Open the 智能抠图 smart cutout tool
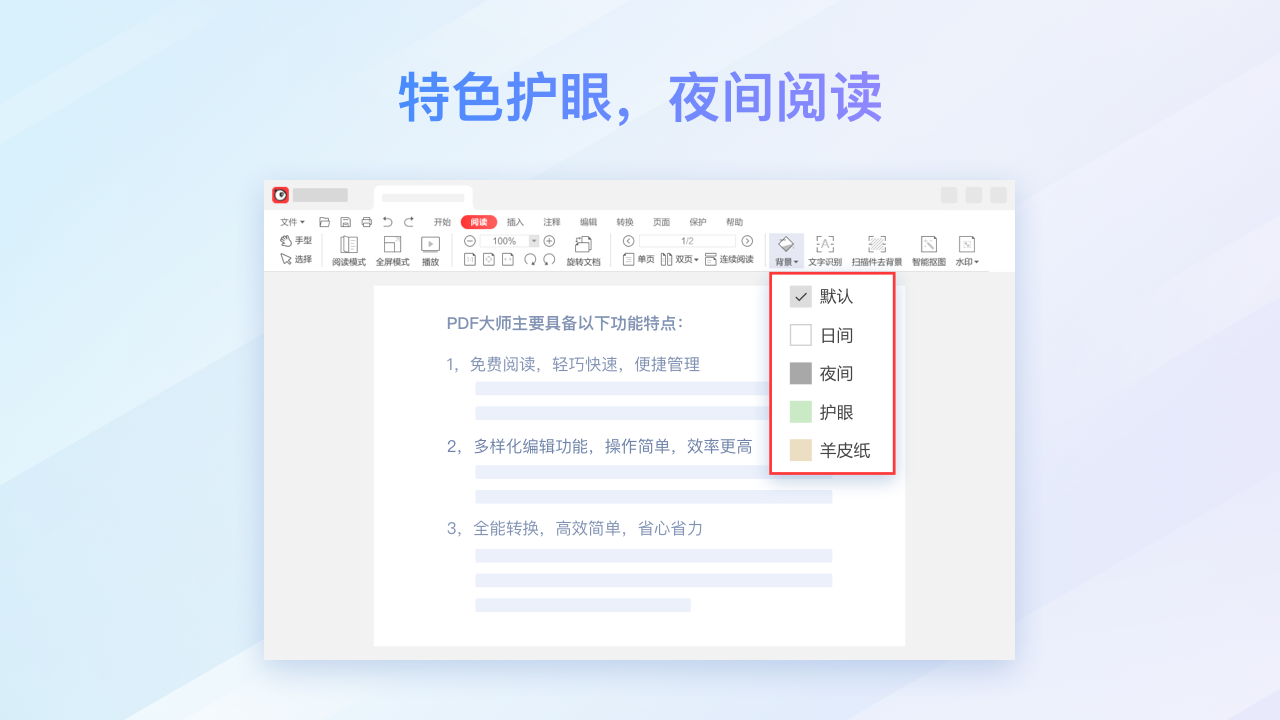Screen dimensions: 1280x720 click(x=928, y=245)
